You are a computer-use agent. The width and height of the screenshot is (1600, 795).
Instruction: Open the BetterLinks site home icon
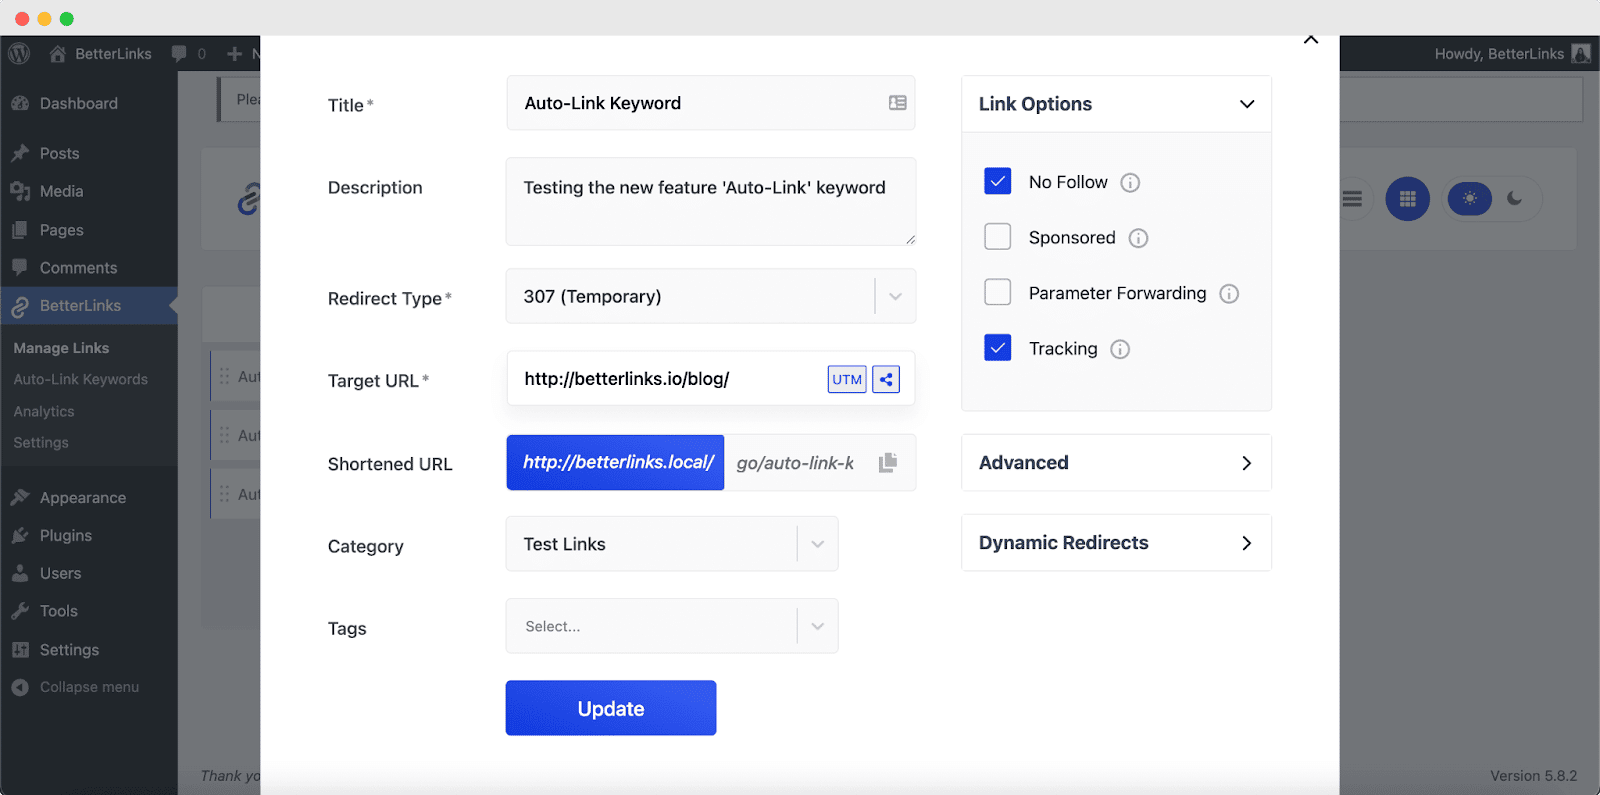tap(58, 54)
